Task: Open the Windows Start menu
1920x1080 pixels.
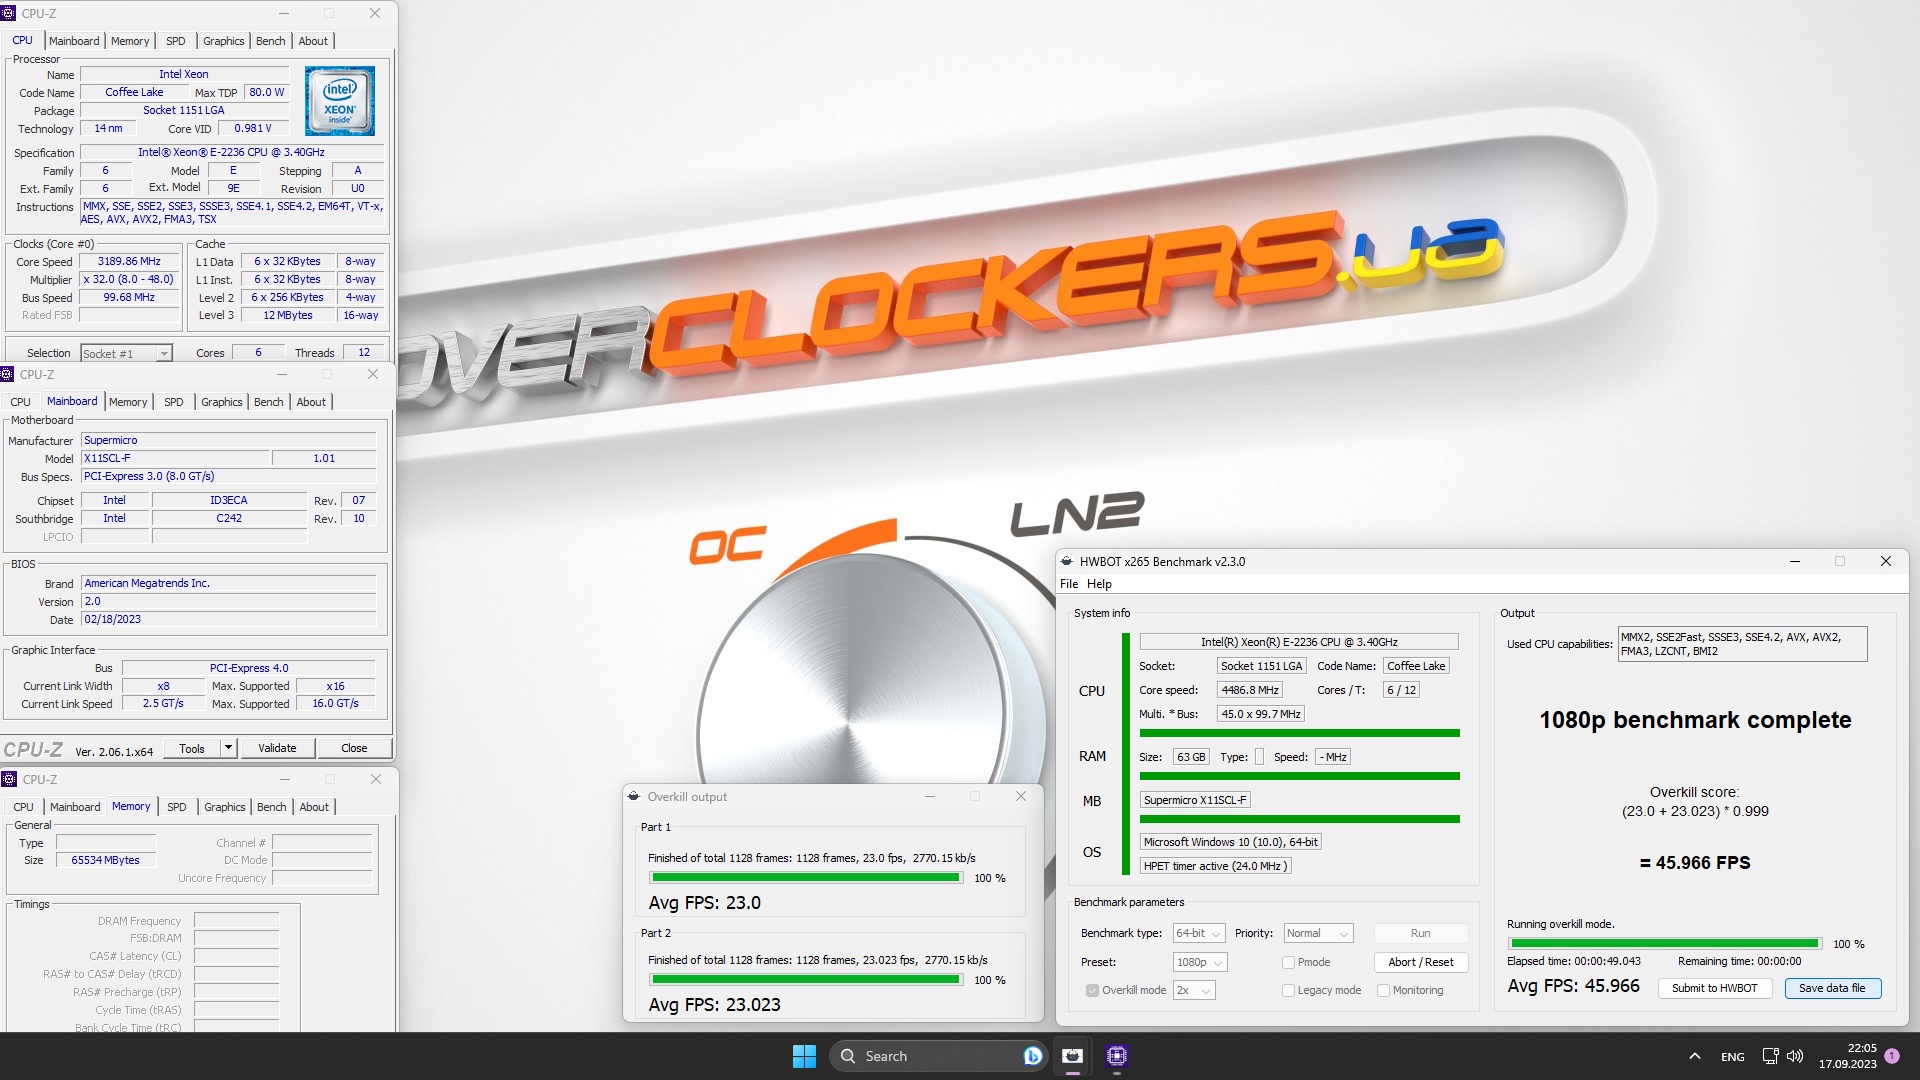Action: pyautogui.click(x=804, y=1056)
